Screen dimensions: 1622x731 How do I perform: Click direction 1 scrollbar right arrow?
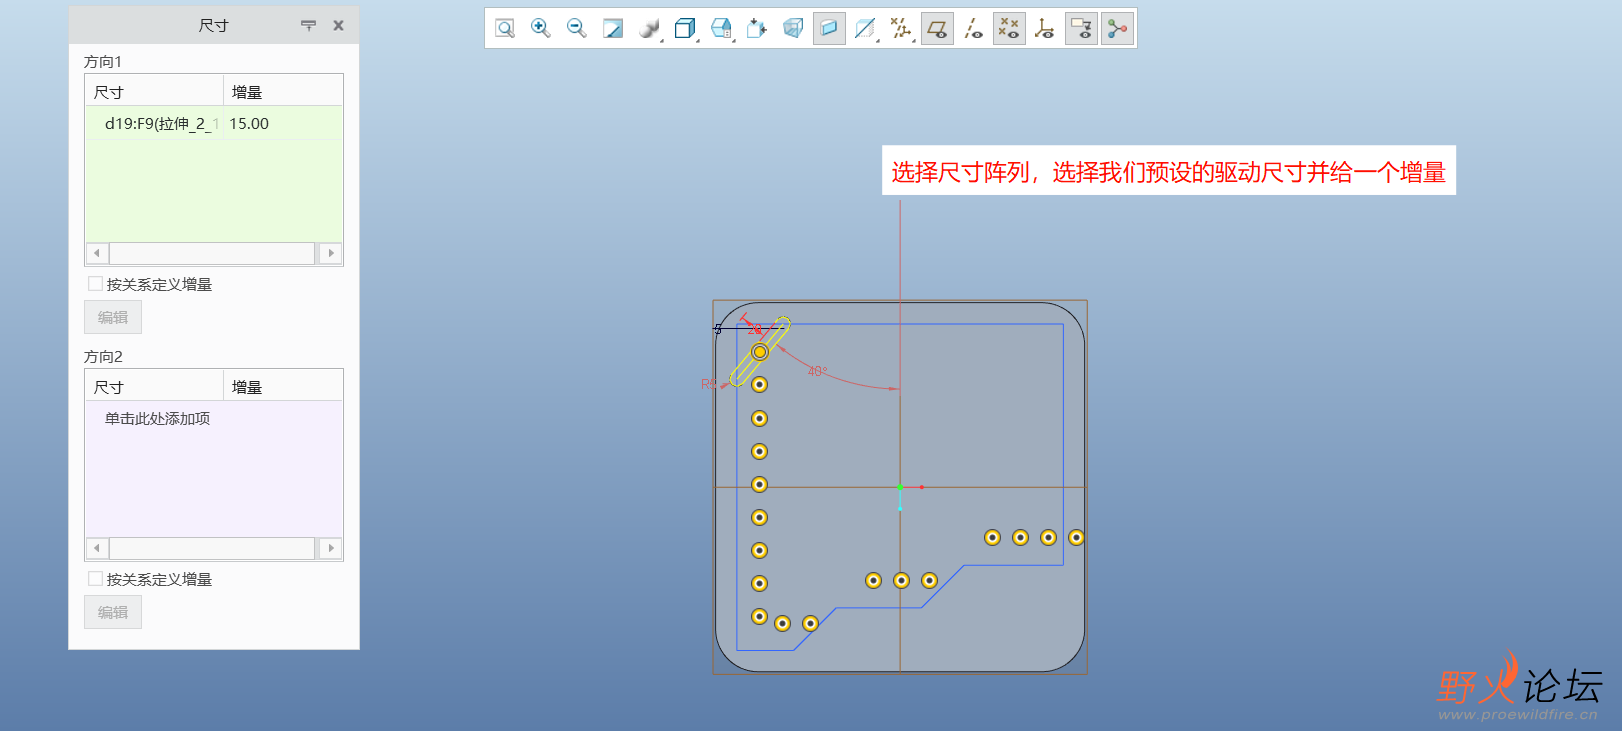coord(331,253)
